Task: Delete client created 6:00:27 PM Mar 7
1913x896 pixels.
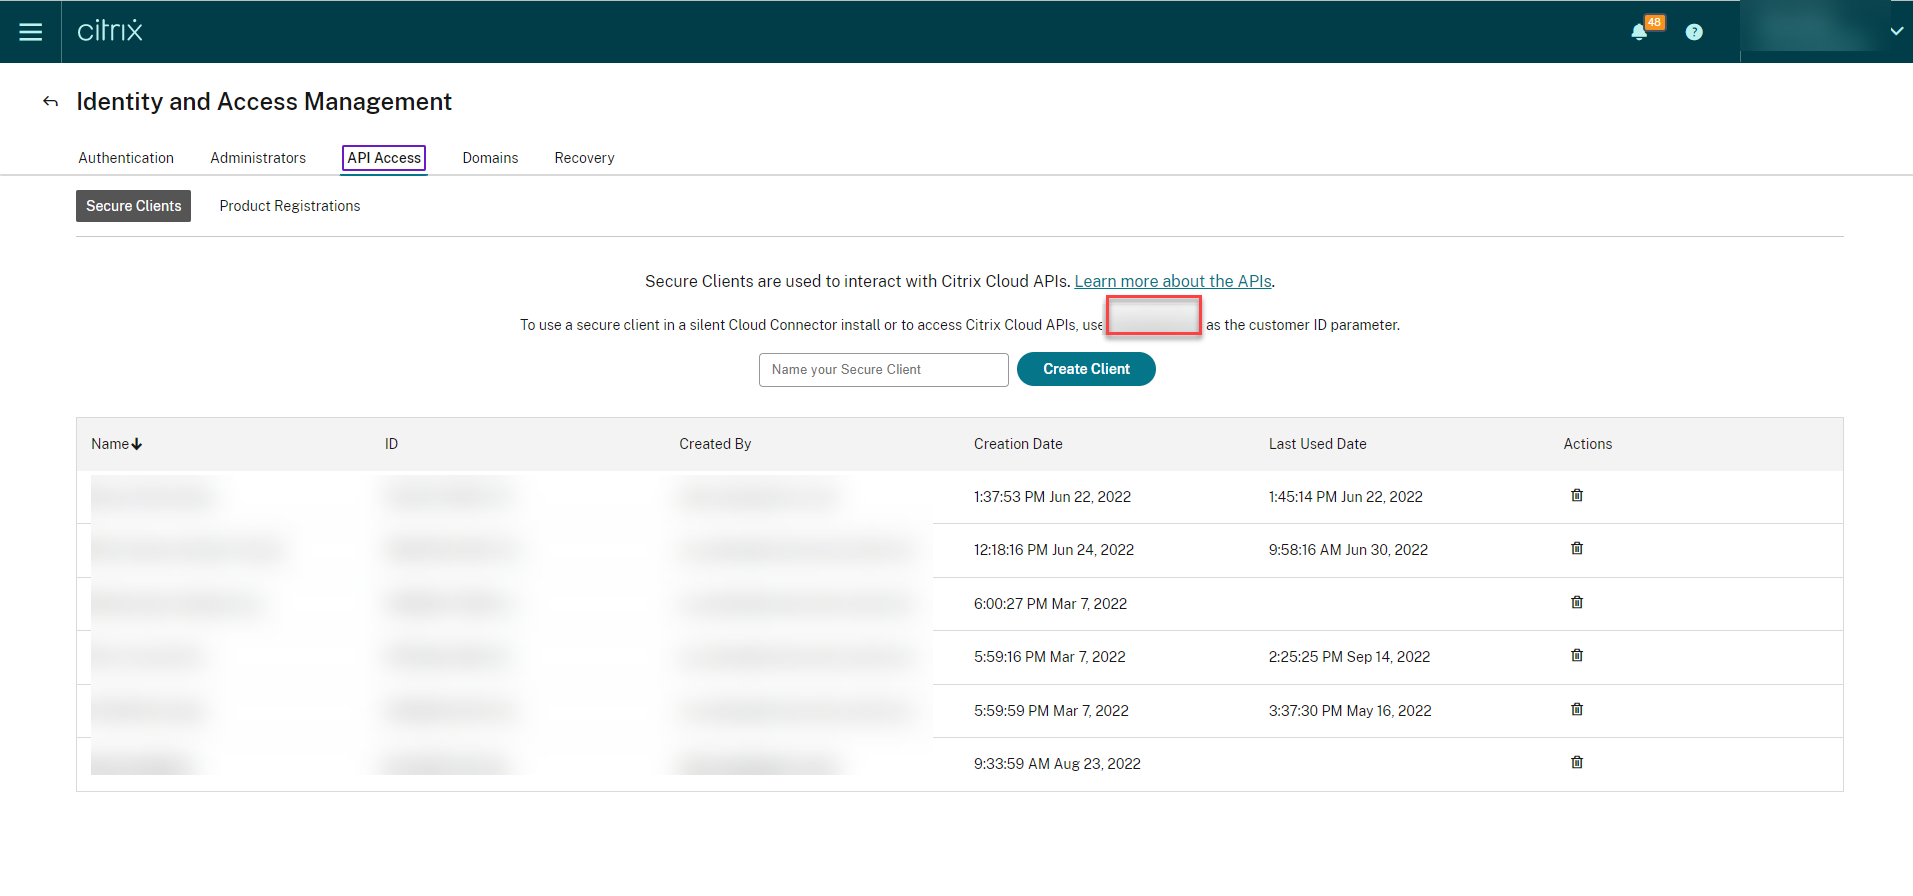Action: pyautogui.click(x=1577, y=603)
